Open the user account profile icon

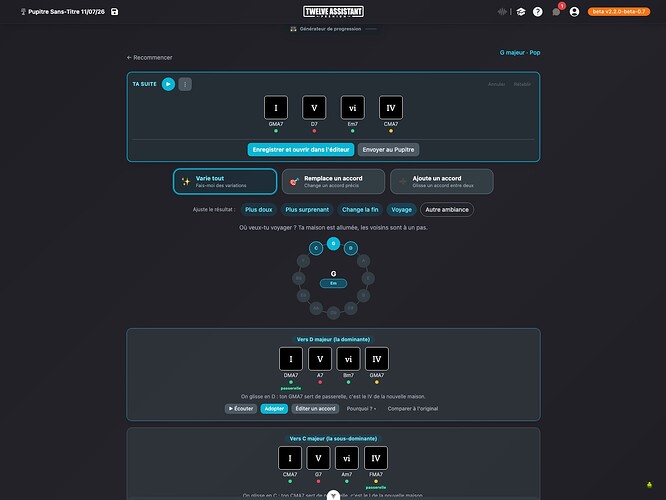click(x=574, y=12)
